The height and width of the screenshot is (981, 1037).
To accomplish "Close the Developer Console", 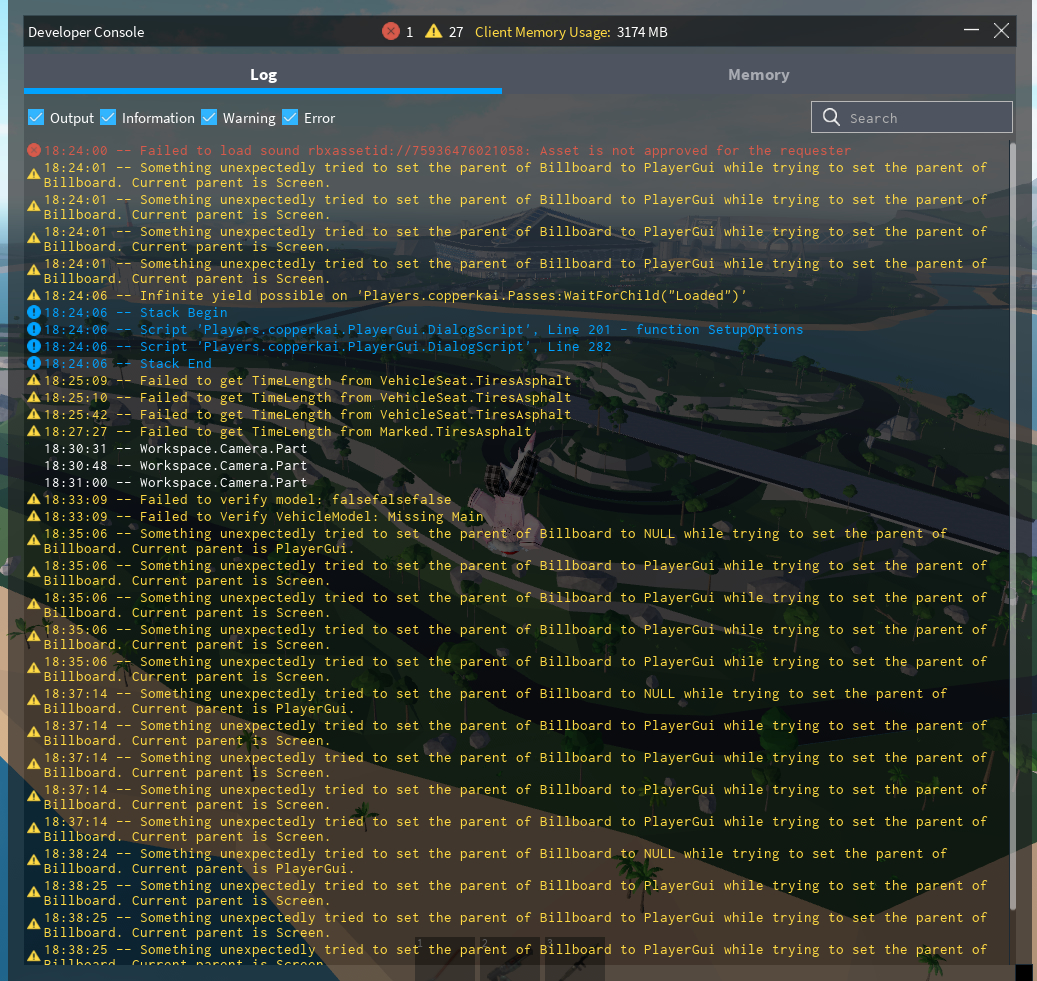I will [x=1001, y=32].
